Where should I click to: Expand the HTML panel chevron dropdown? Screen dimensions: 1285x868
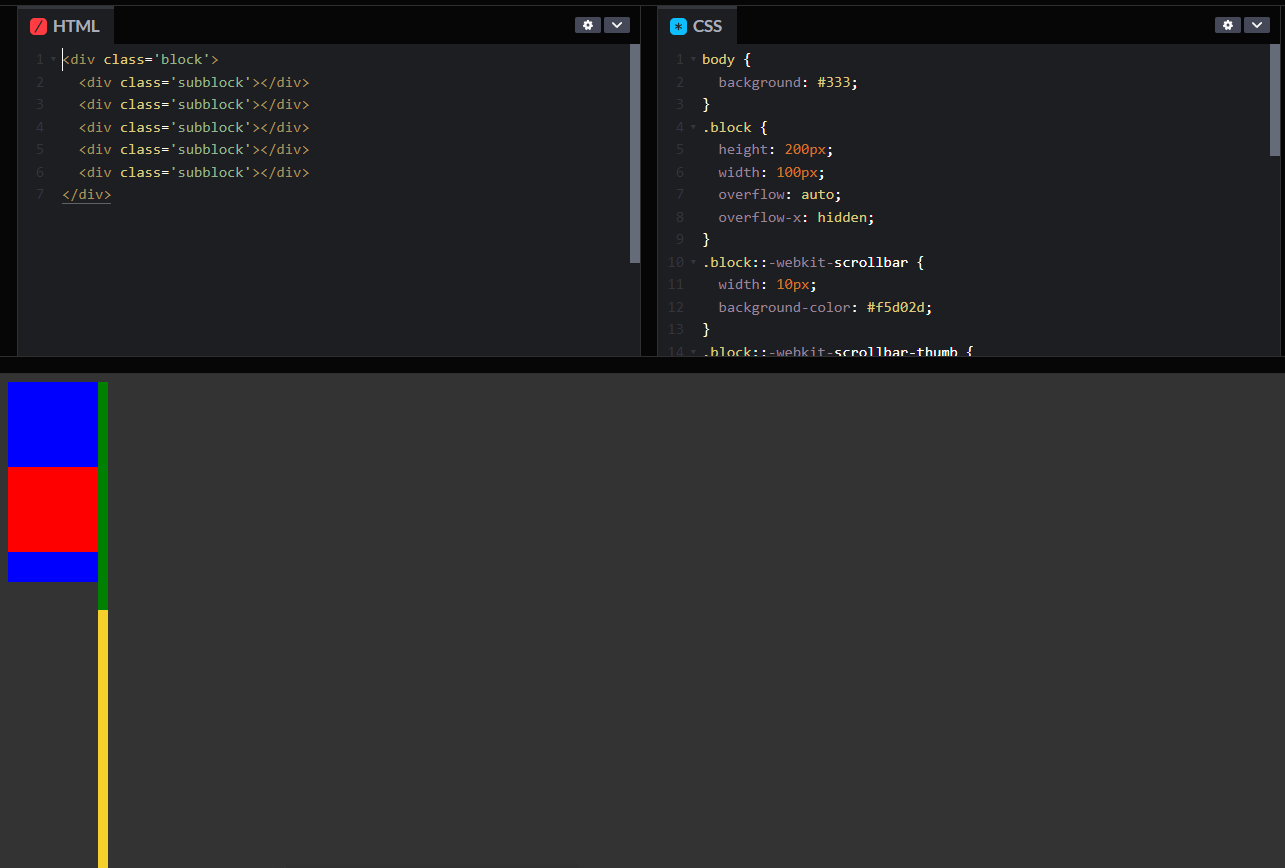click(617, 25)
